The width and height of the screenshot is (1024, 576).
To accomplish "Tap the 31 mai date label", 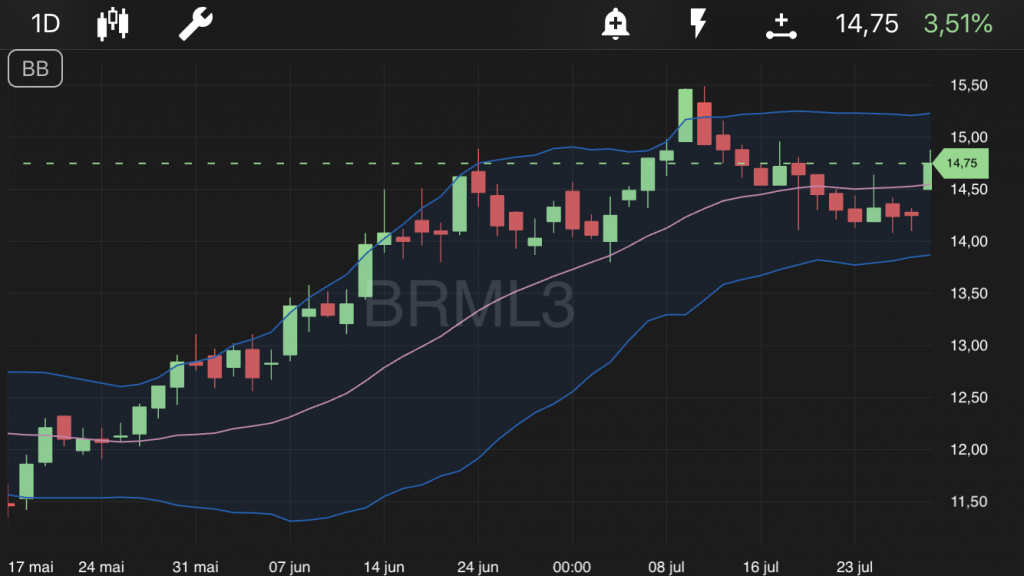I will pos(195,567).
